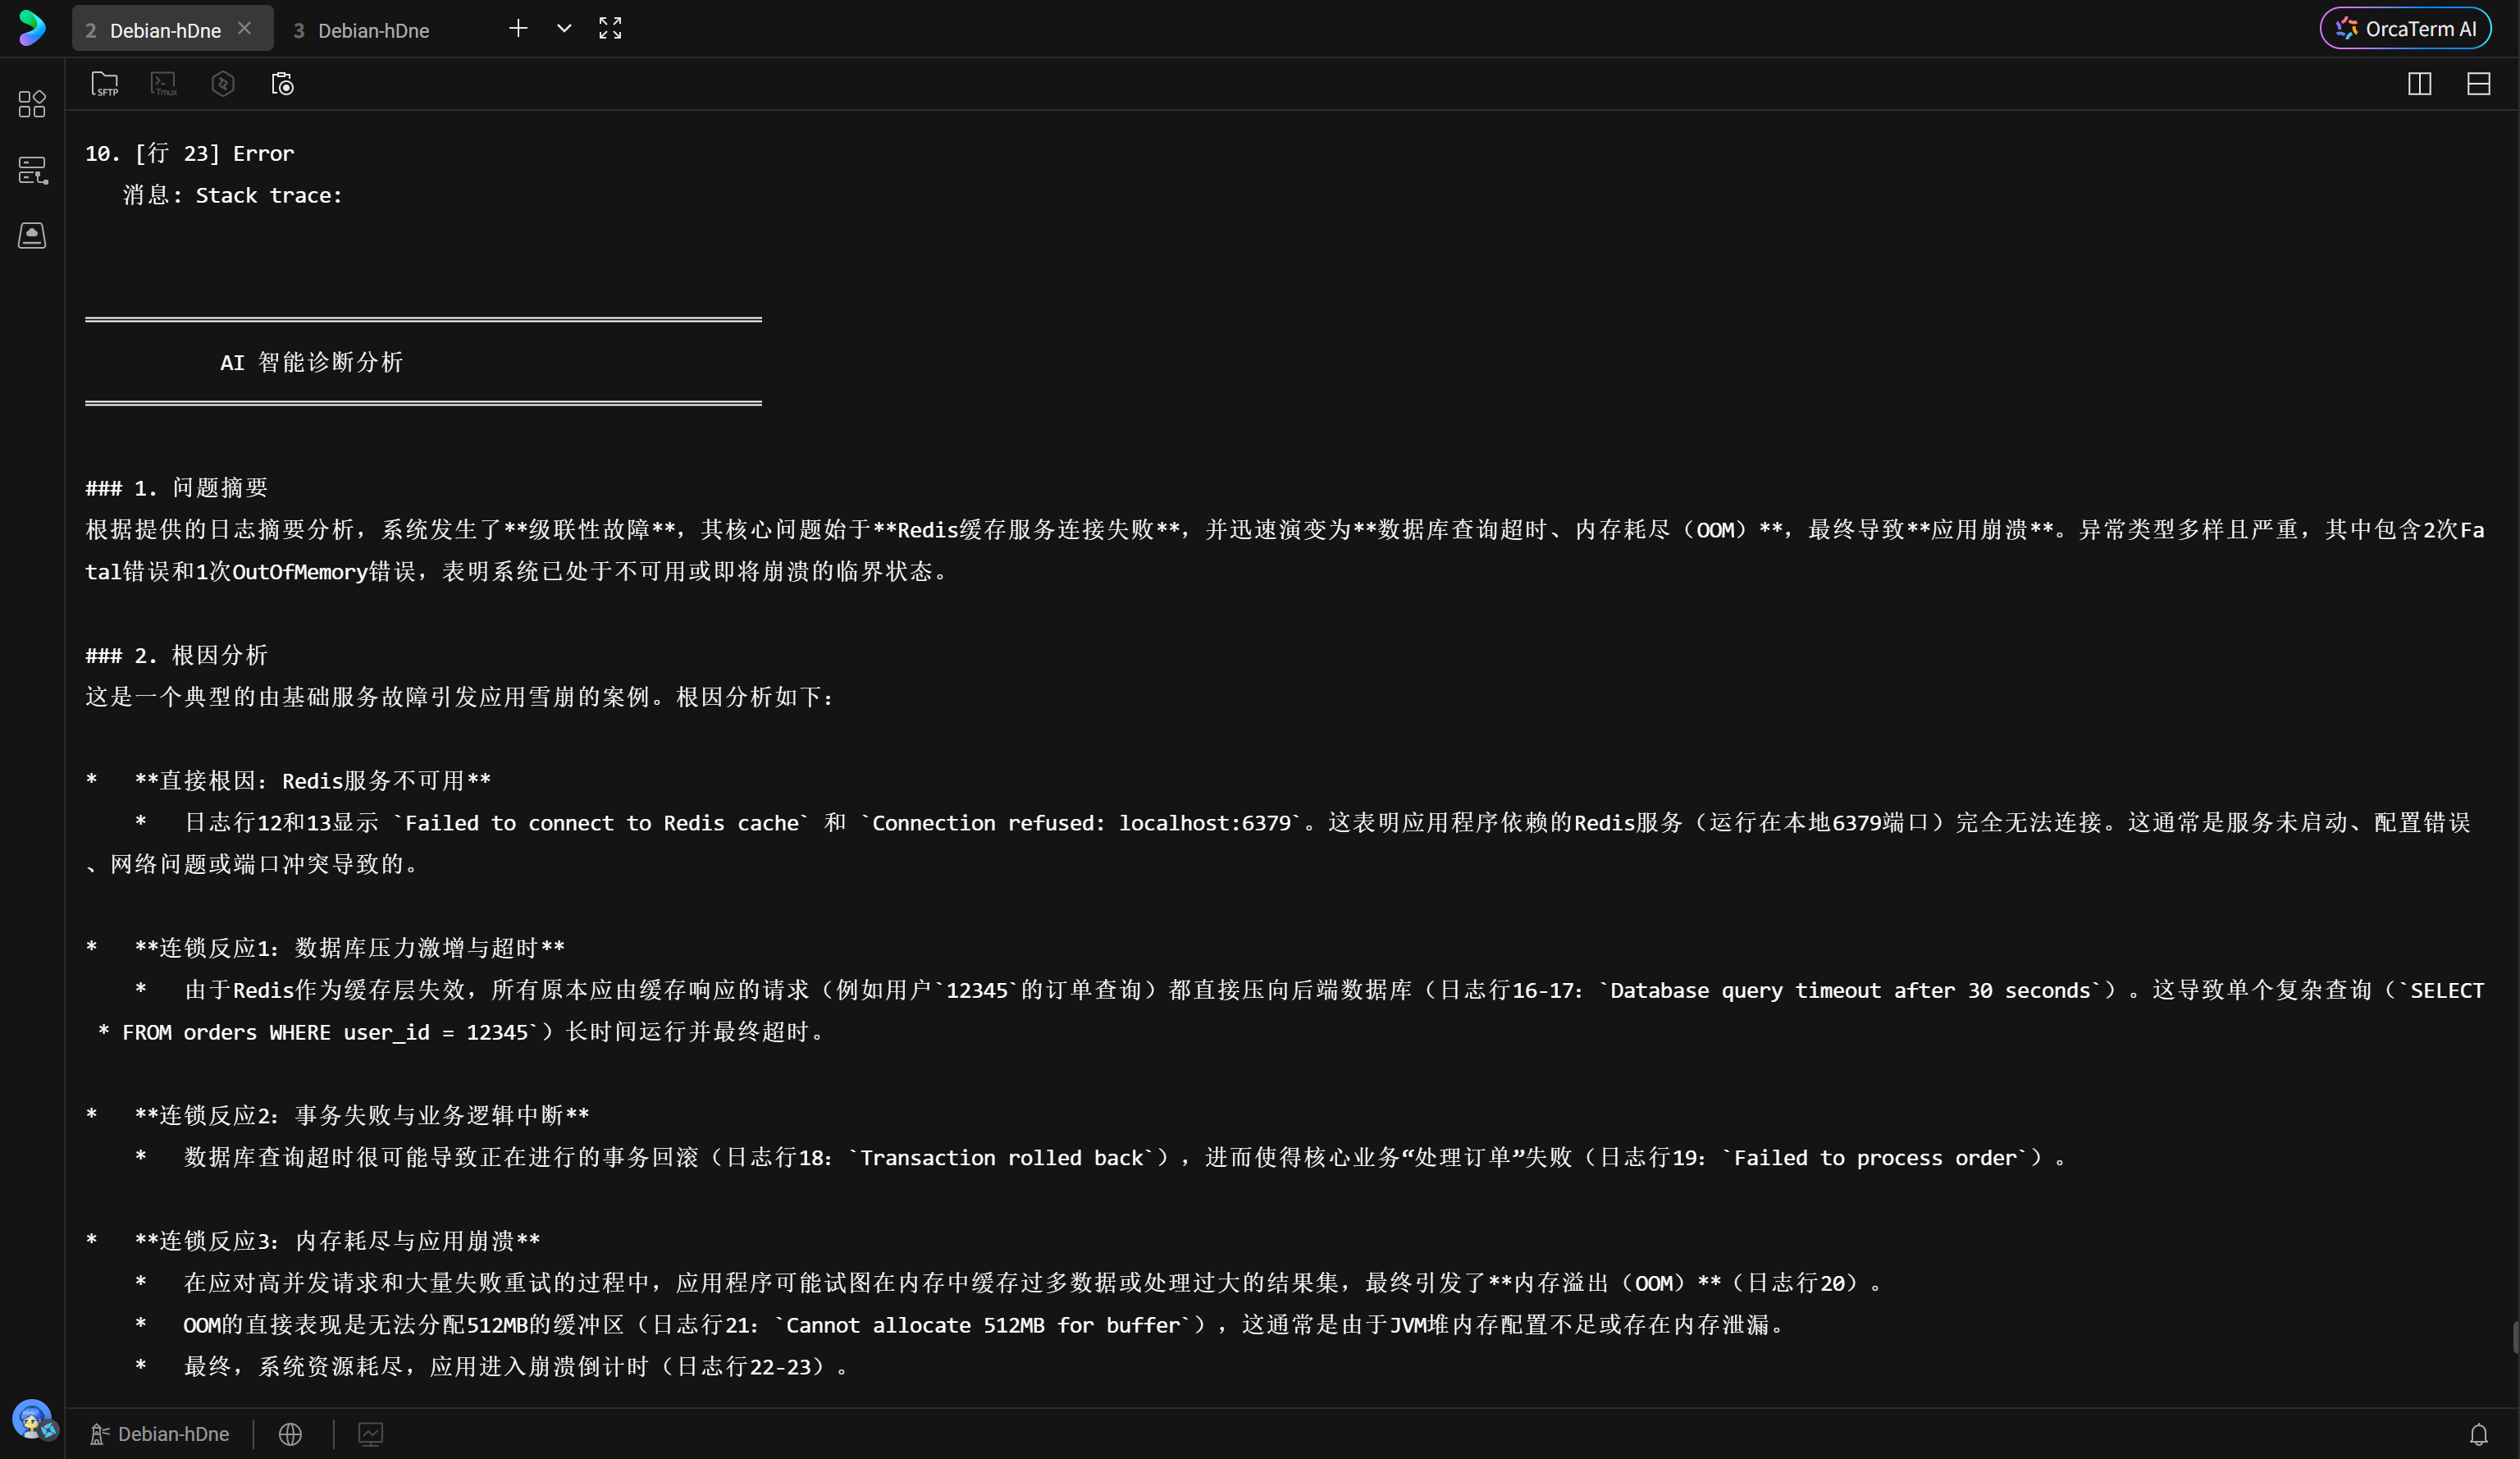Screen dimensions: 2520x1459
Task: Switch to tab 3 Debian-hDne
Action: tap(362, 31)
